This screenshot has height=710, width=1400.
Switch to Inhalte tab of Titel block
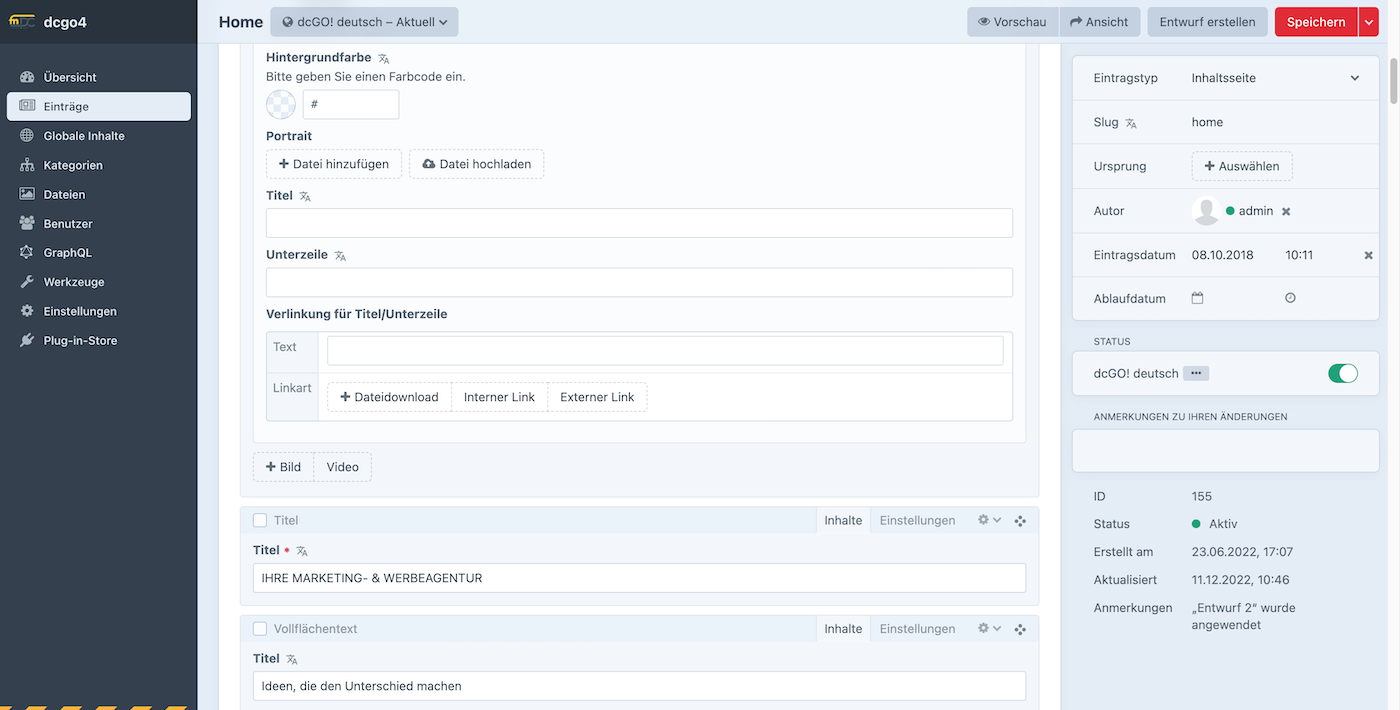[x=843, y=520]
